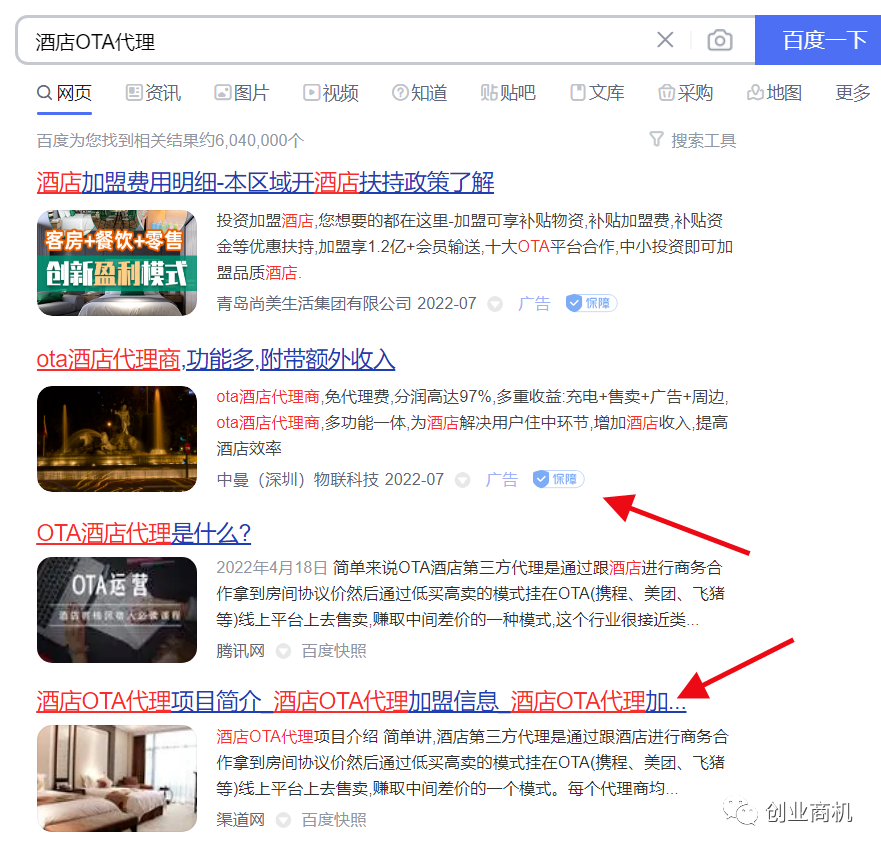Click the result count text 约6,040,000个

(x=251, y=140)
